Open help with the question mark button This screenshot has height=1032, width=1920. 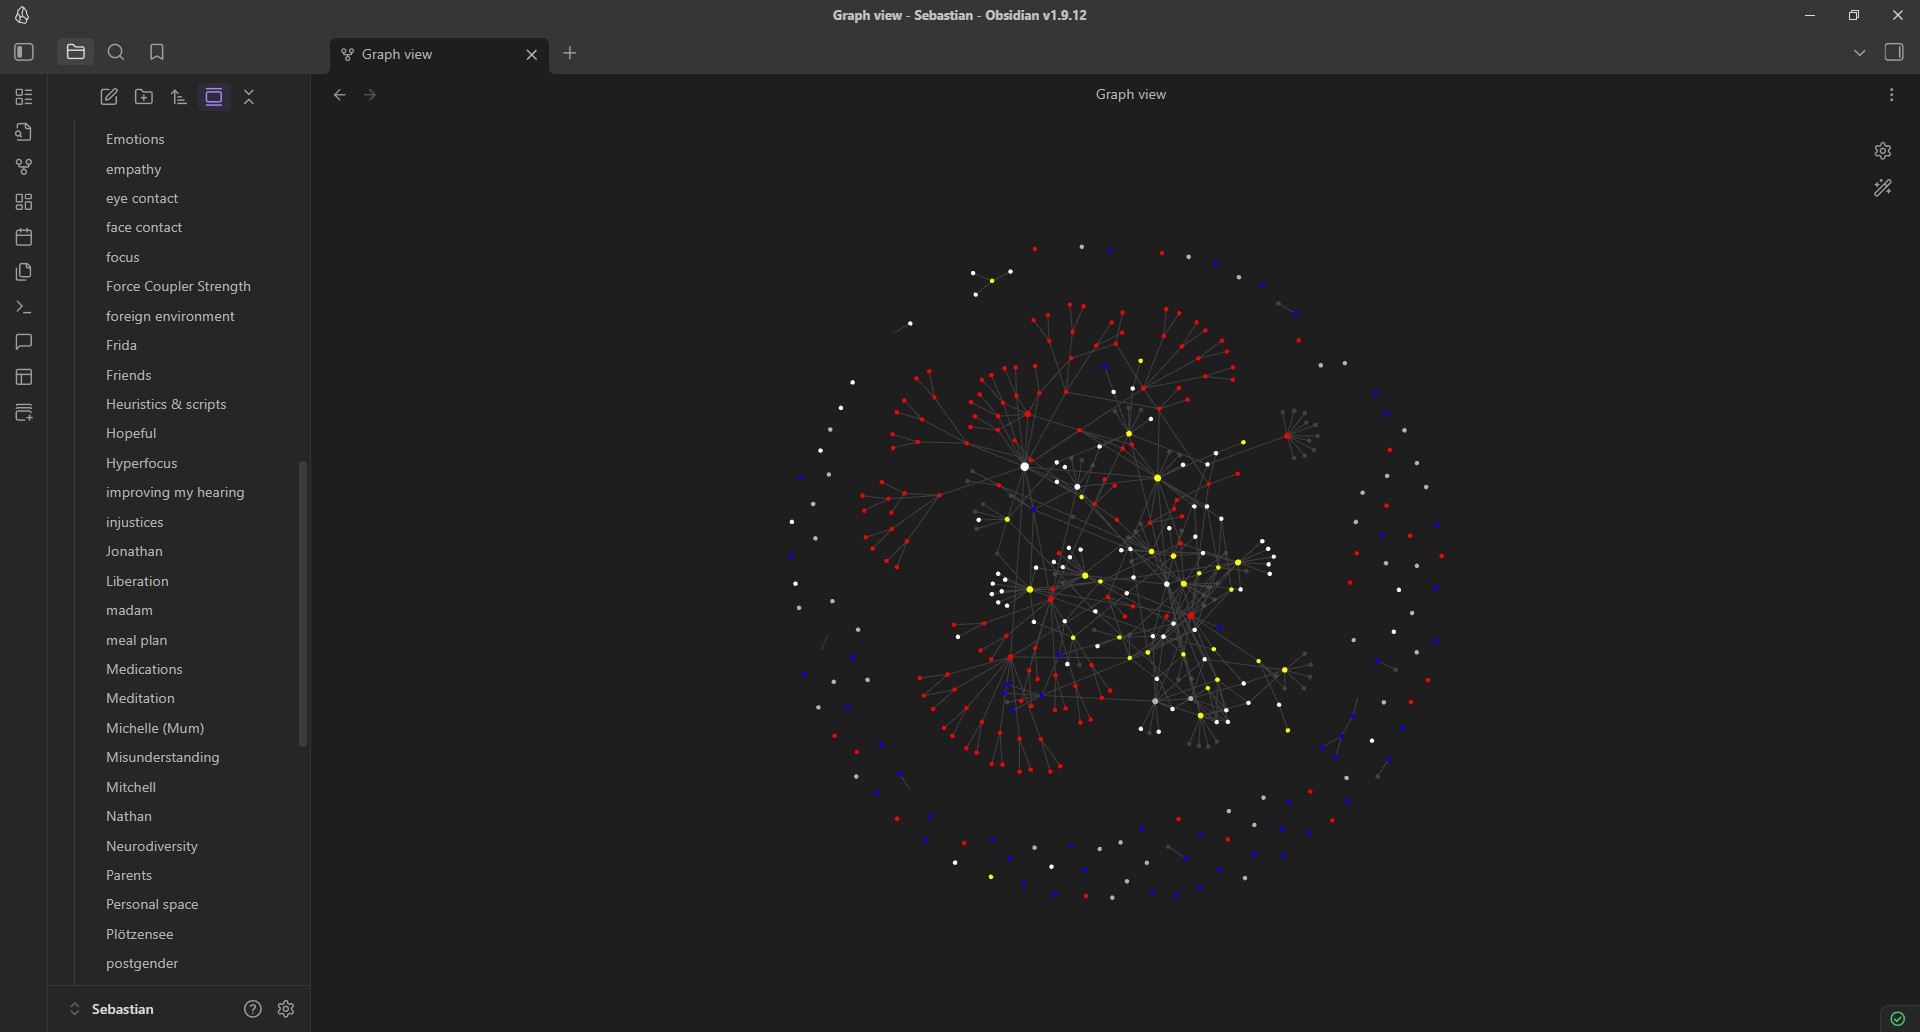point(252,1009)
